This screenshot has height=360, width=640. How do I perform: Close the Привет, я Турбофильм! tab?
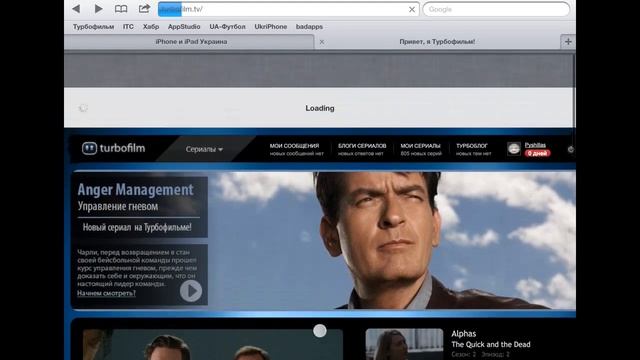click(x=322, y=42)
